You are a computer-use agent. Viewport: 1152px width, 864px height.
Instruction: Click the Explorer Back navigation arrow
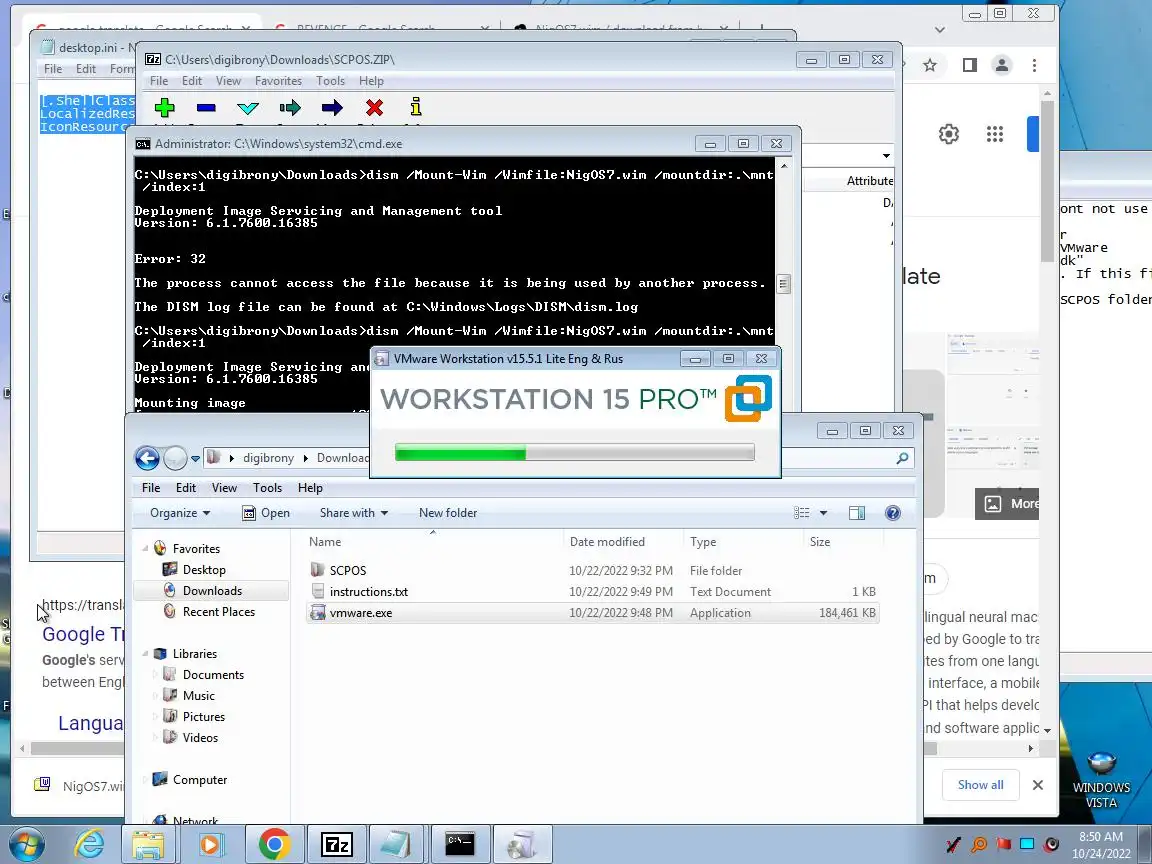tap(148, 458)
